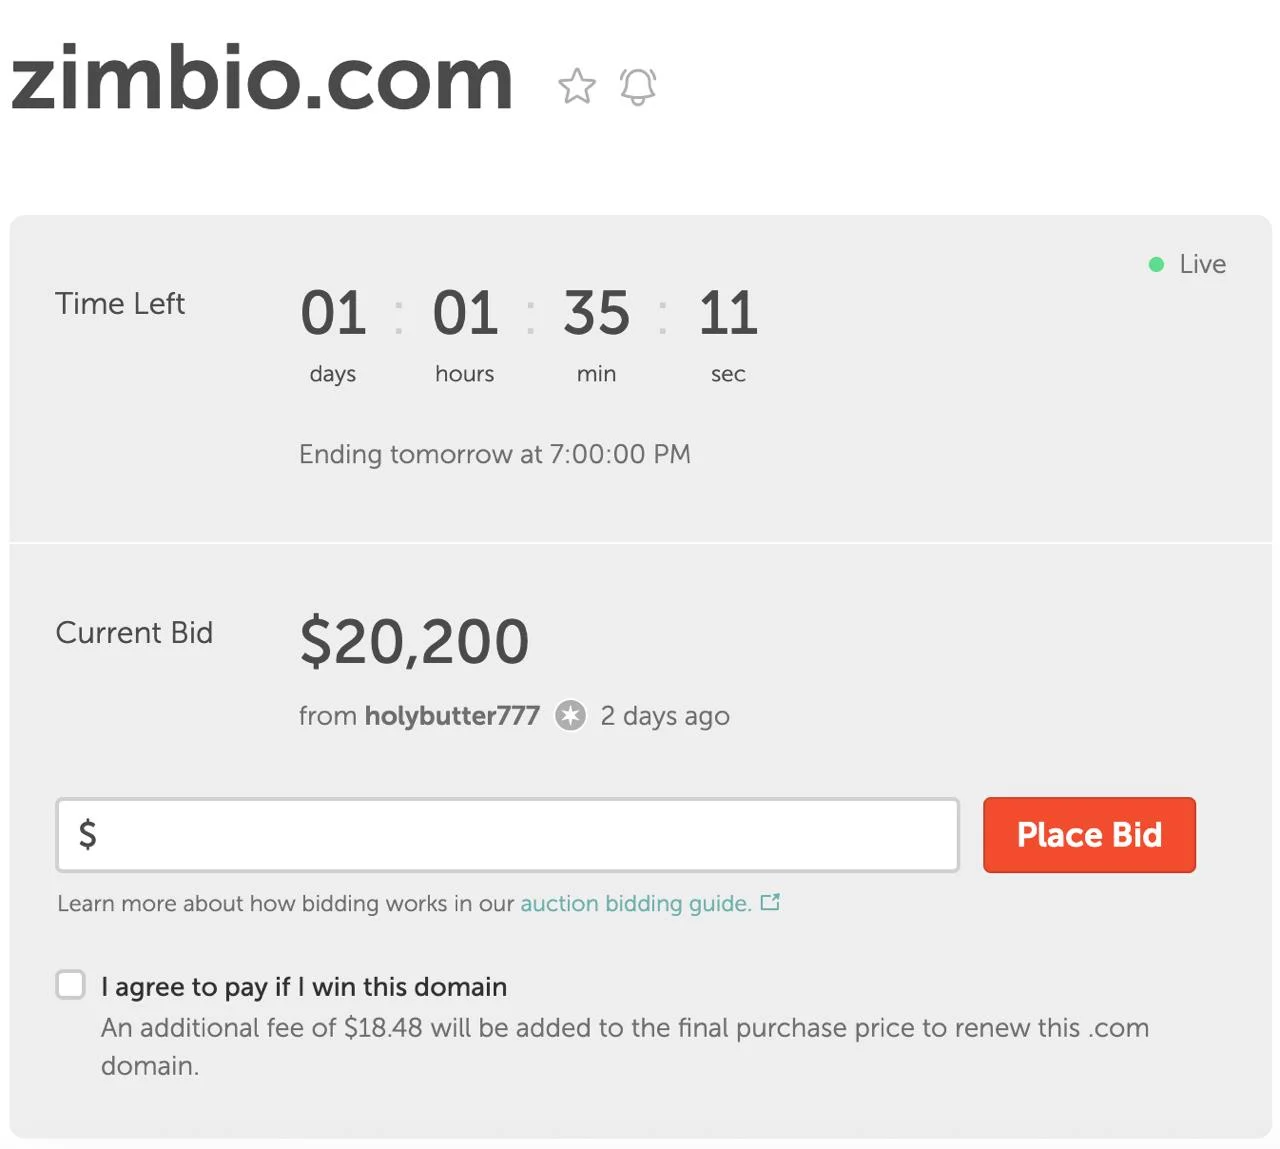Click the zimbio.com domain heading
This screenshot has height=1149, width=1280.
click(x=262, y=78)
